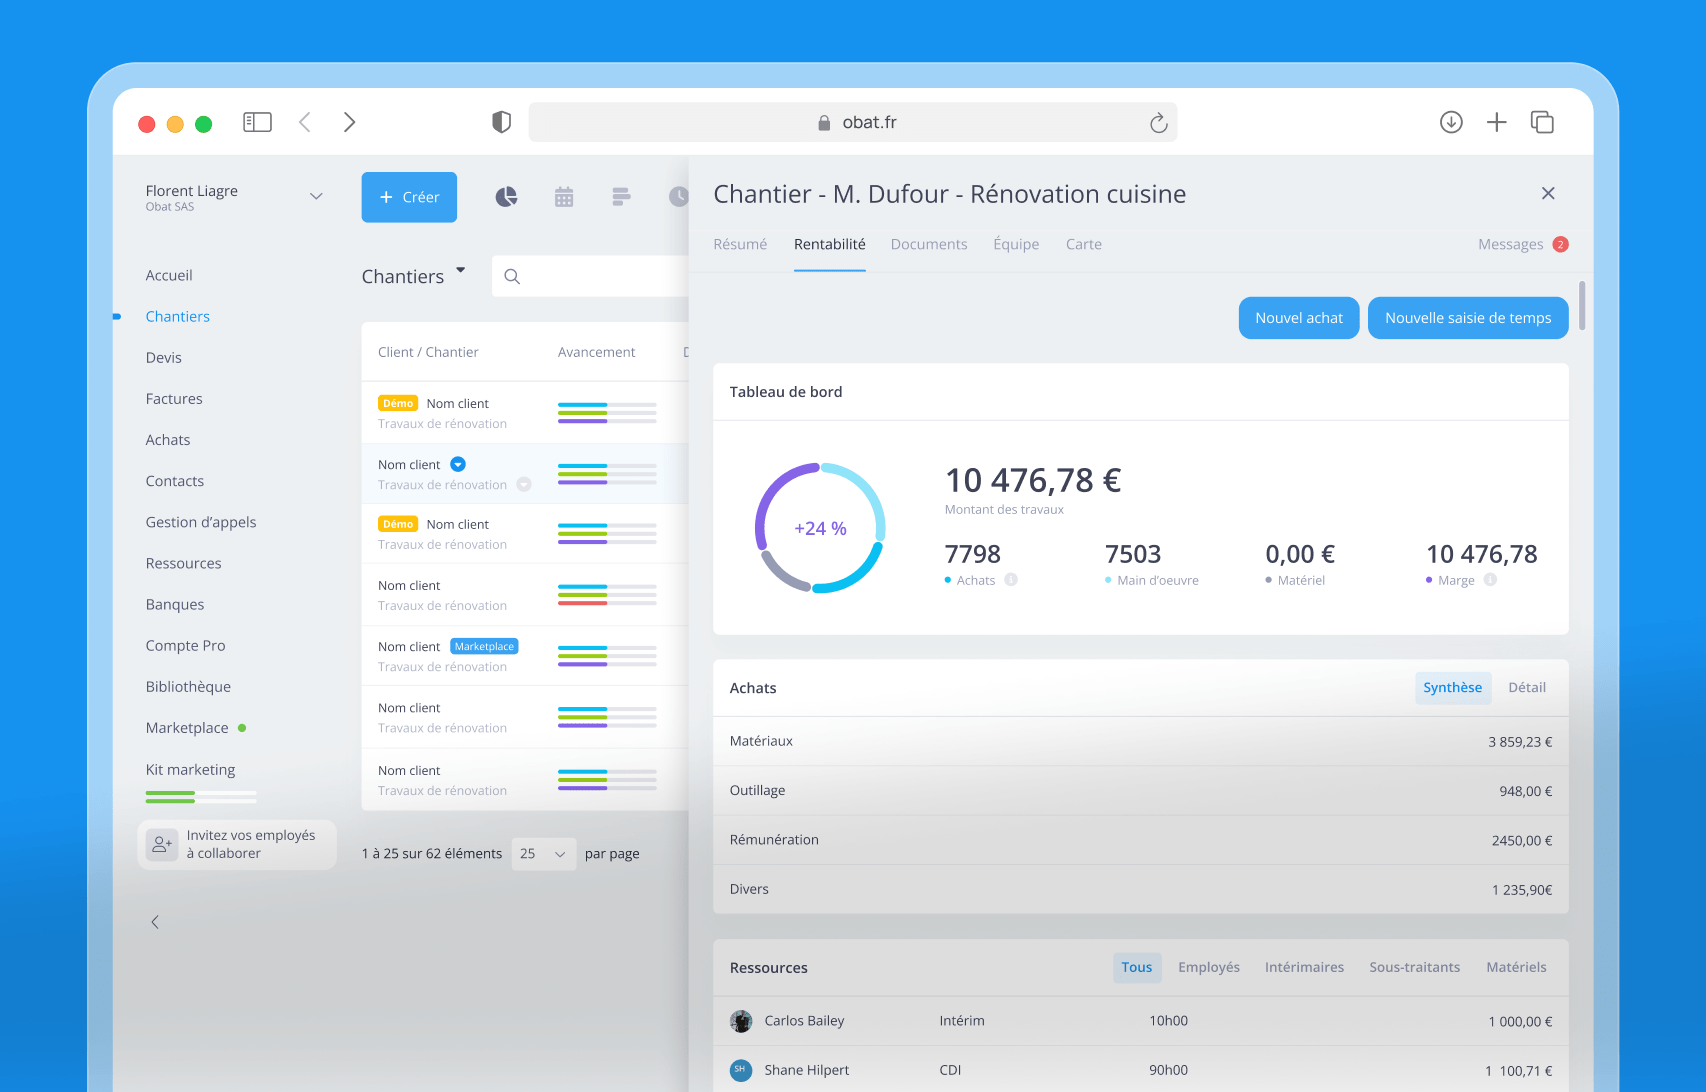Open a new browser tab

pyautogui.click(x=1496, y=122)
